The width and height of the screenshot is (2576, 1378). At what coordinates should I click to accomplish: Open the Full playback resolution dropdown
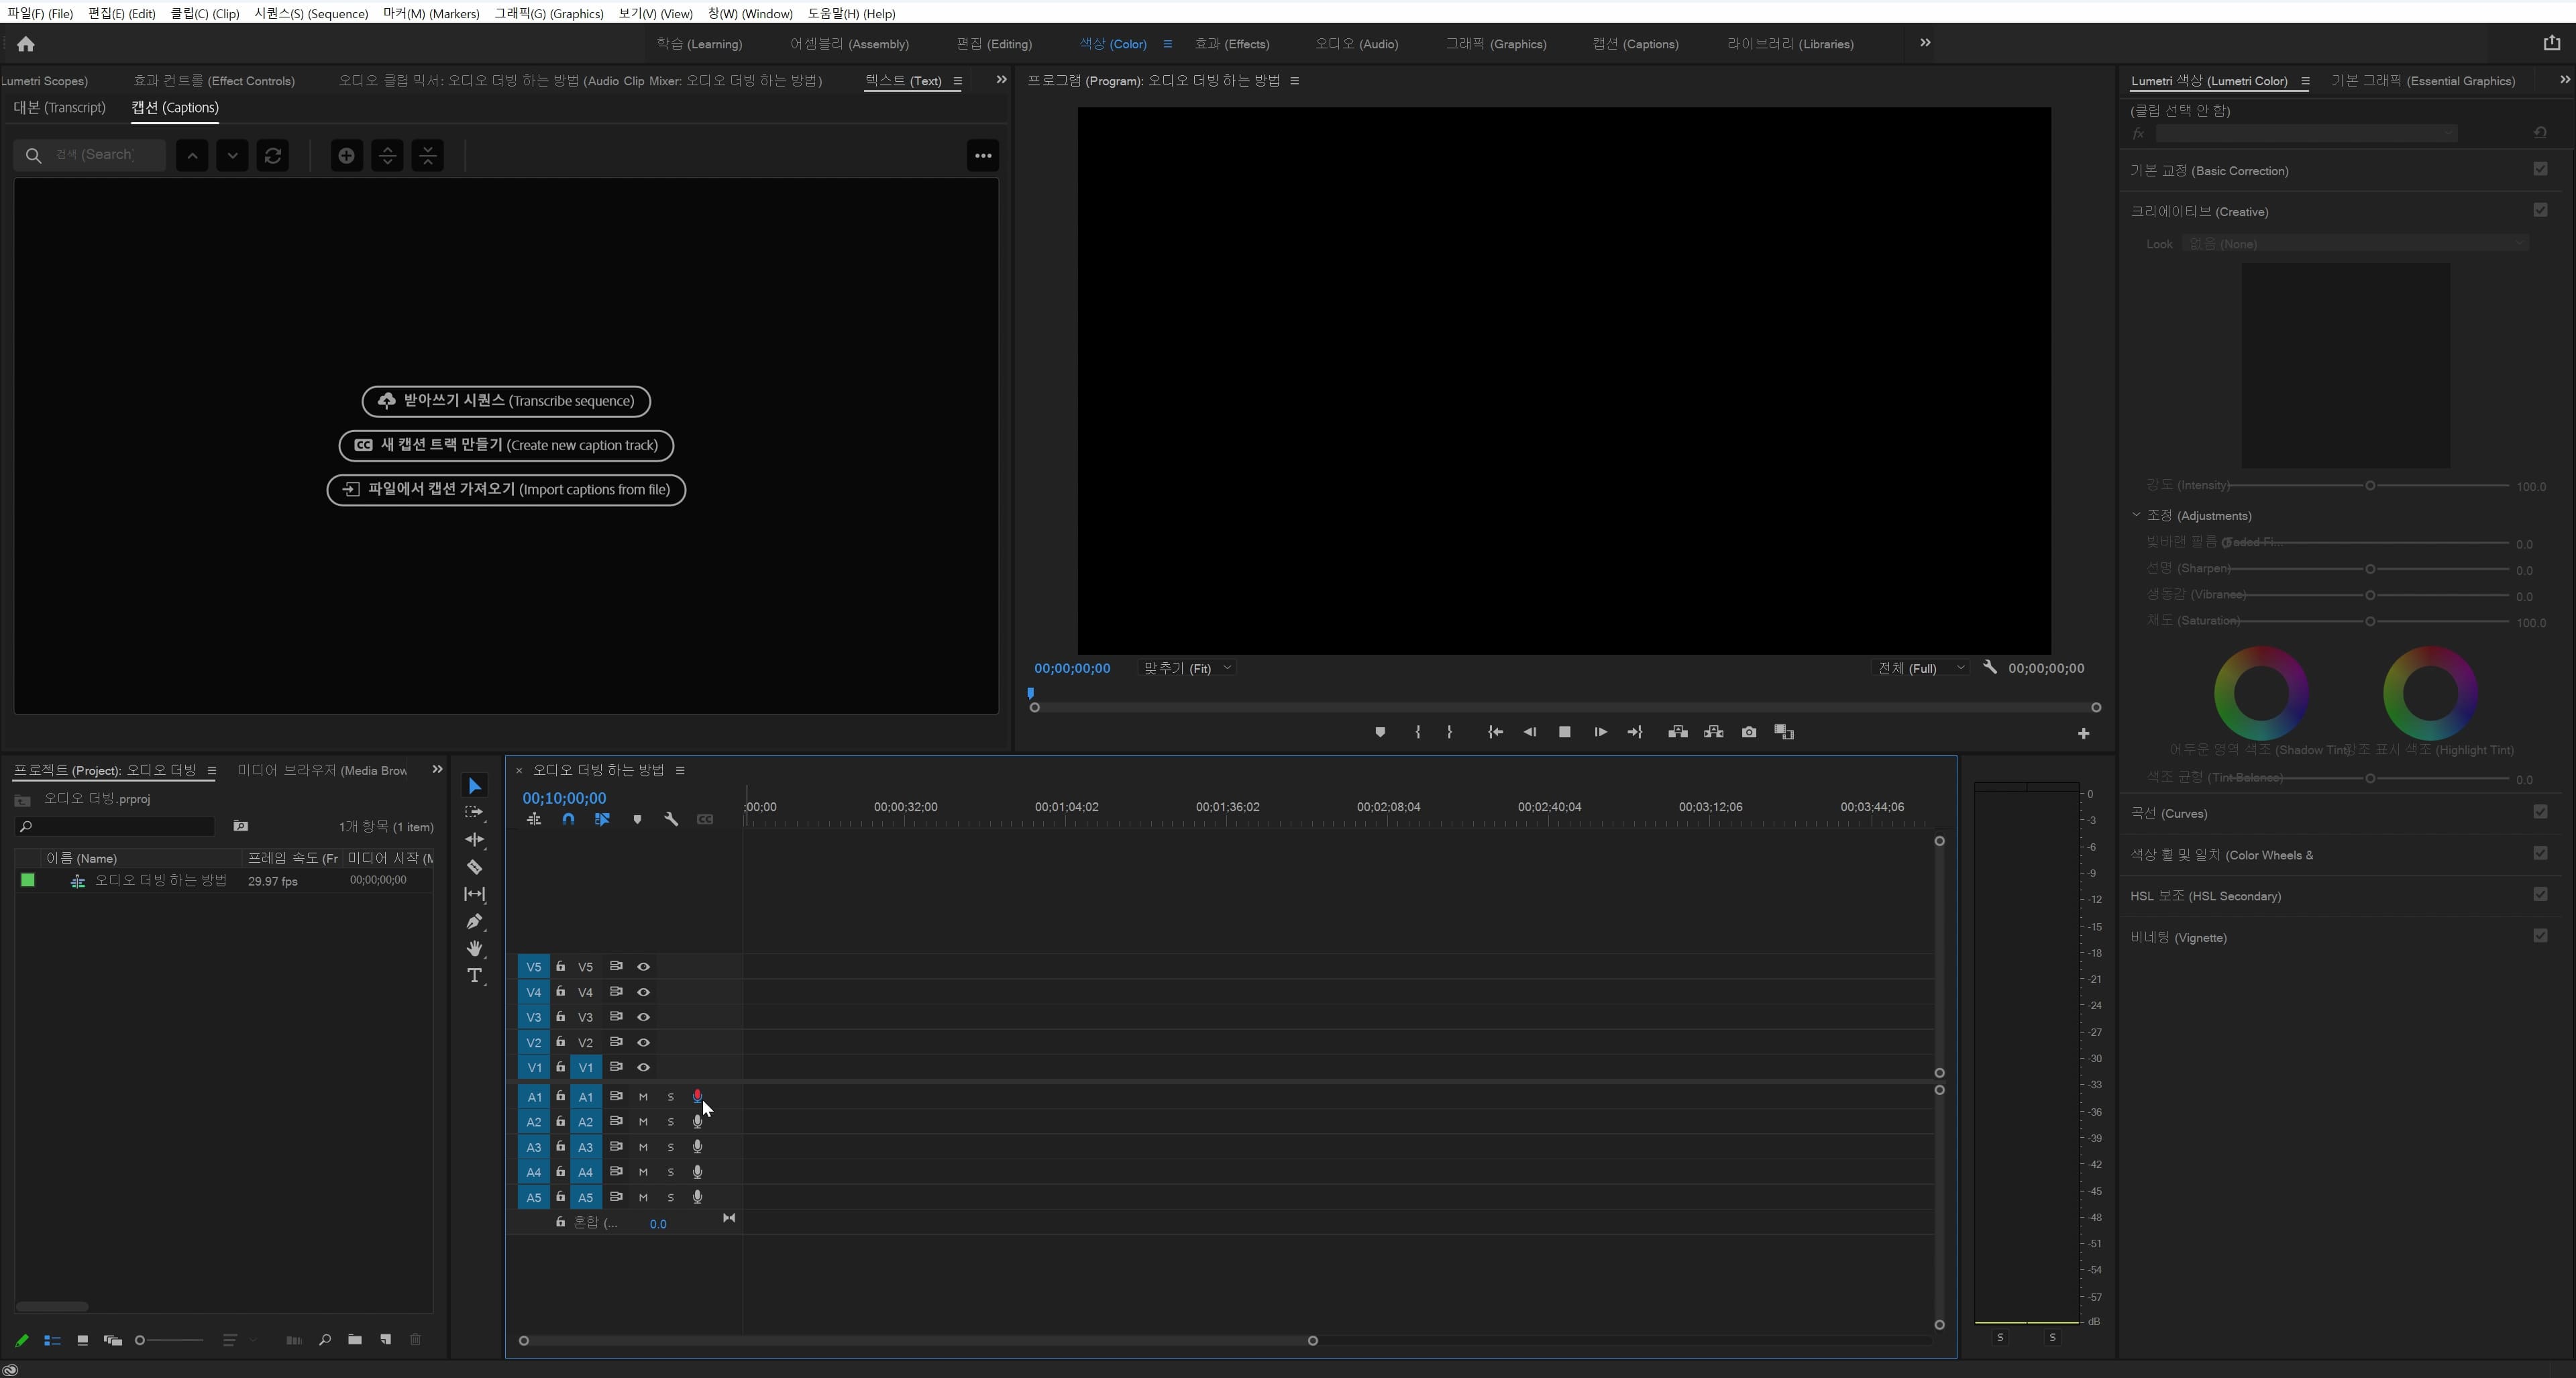coord(1921,668)
